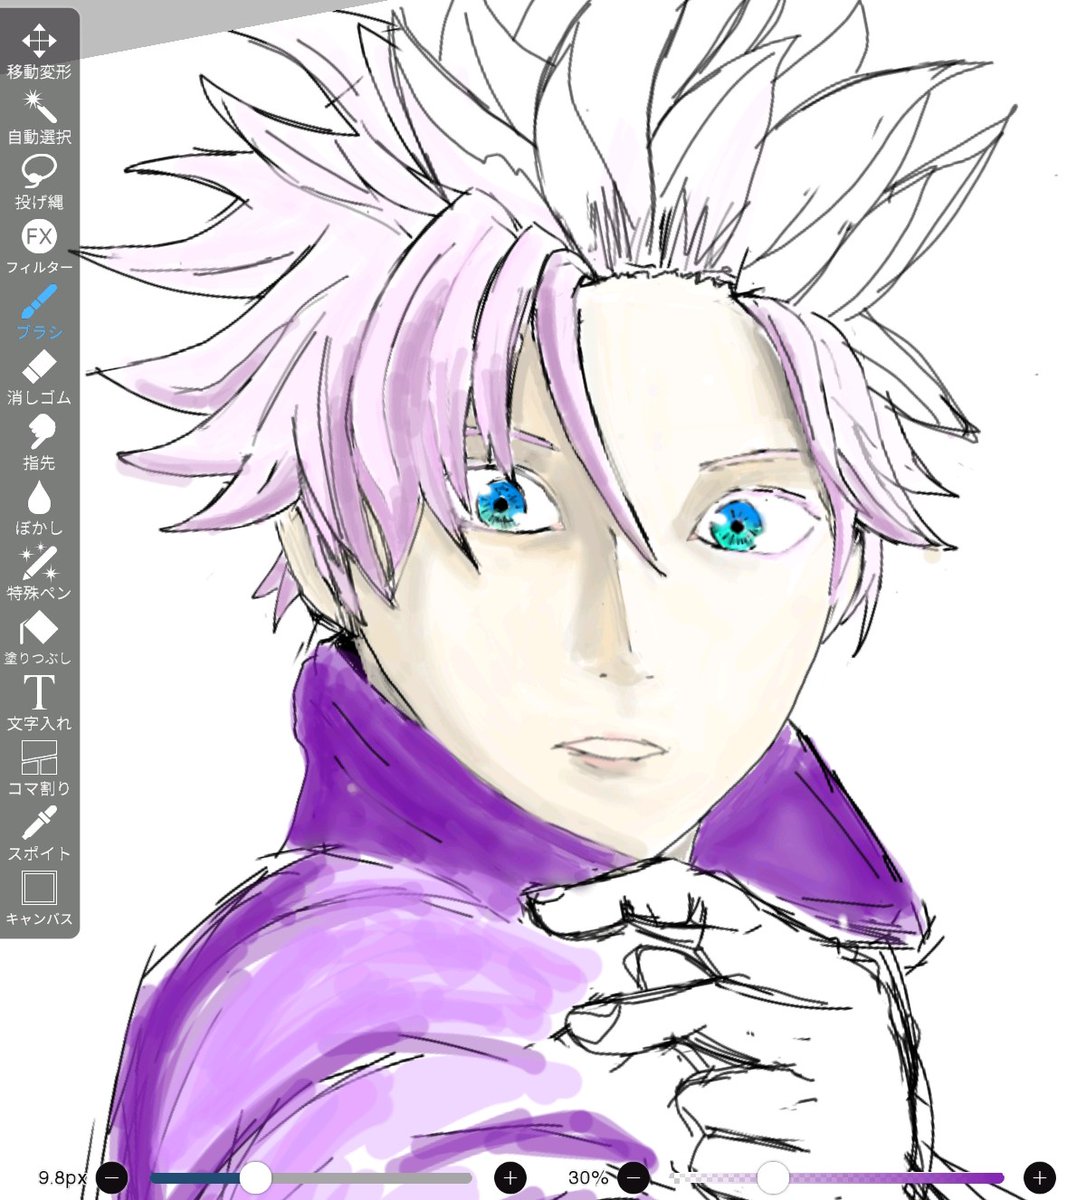Select the Blur (ぼかし) tool
The image size is (1086, 1200).
click(x=39, y=507)
